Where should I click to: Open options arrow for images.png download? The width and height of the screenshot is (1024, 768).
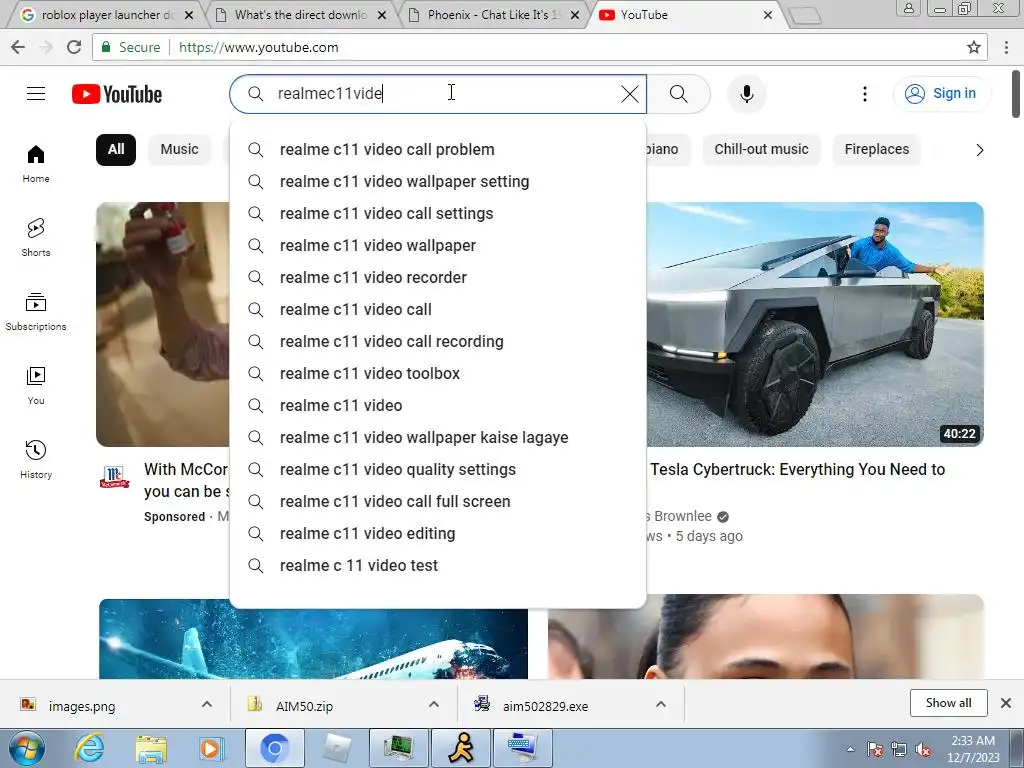(x=206, y=704)
